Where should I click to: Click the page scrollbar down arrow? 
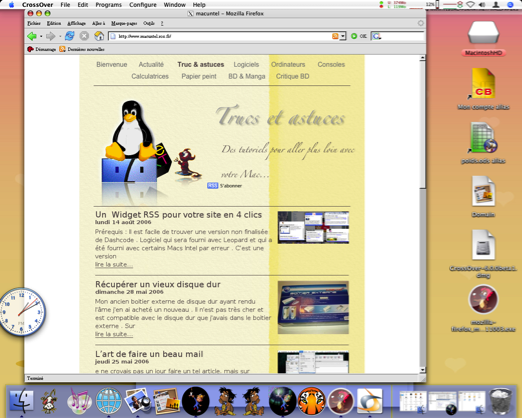[423, 370]
